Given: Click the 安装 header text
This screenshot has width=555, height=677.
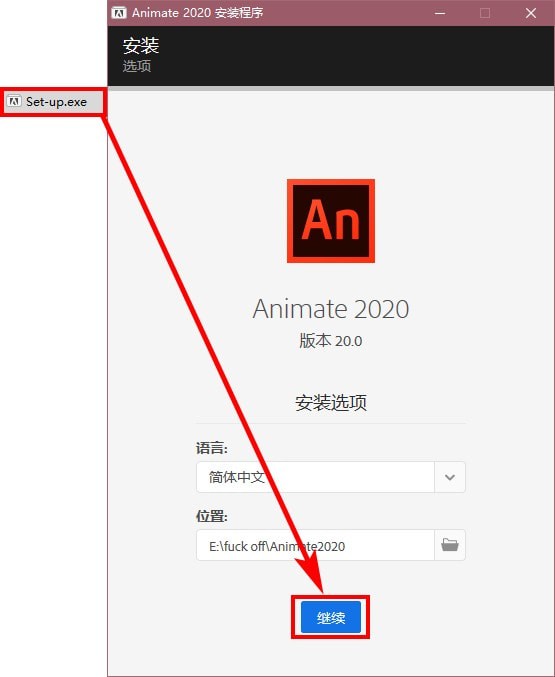Looking at the screenshot, I should pyautogui.click(x=141, y=46).
